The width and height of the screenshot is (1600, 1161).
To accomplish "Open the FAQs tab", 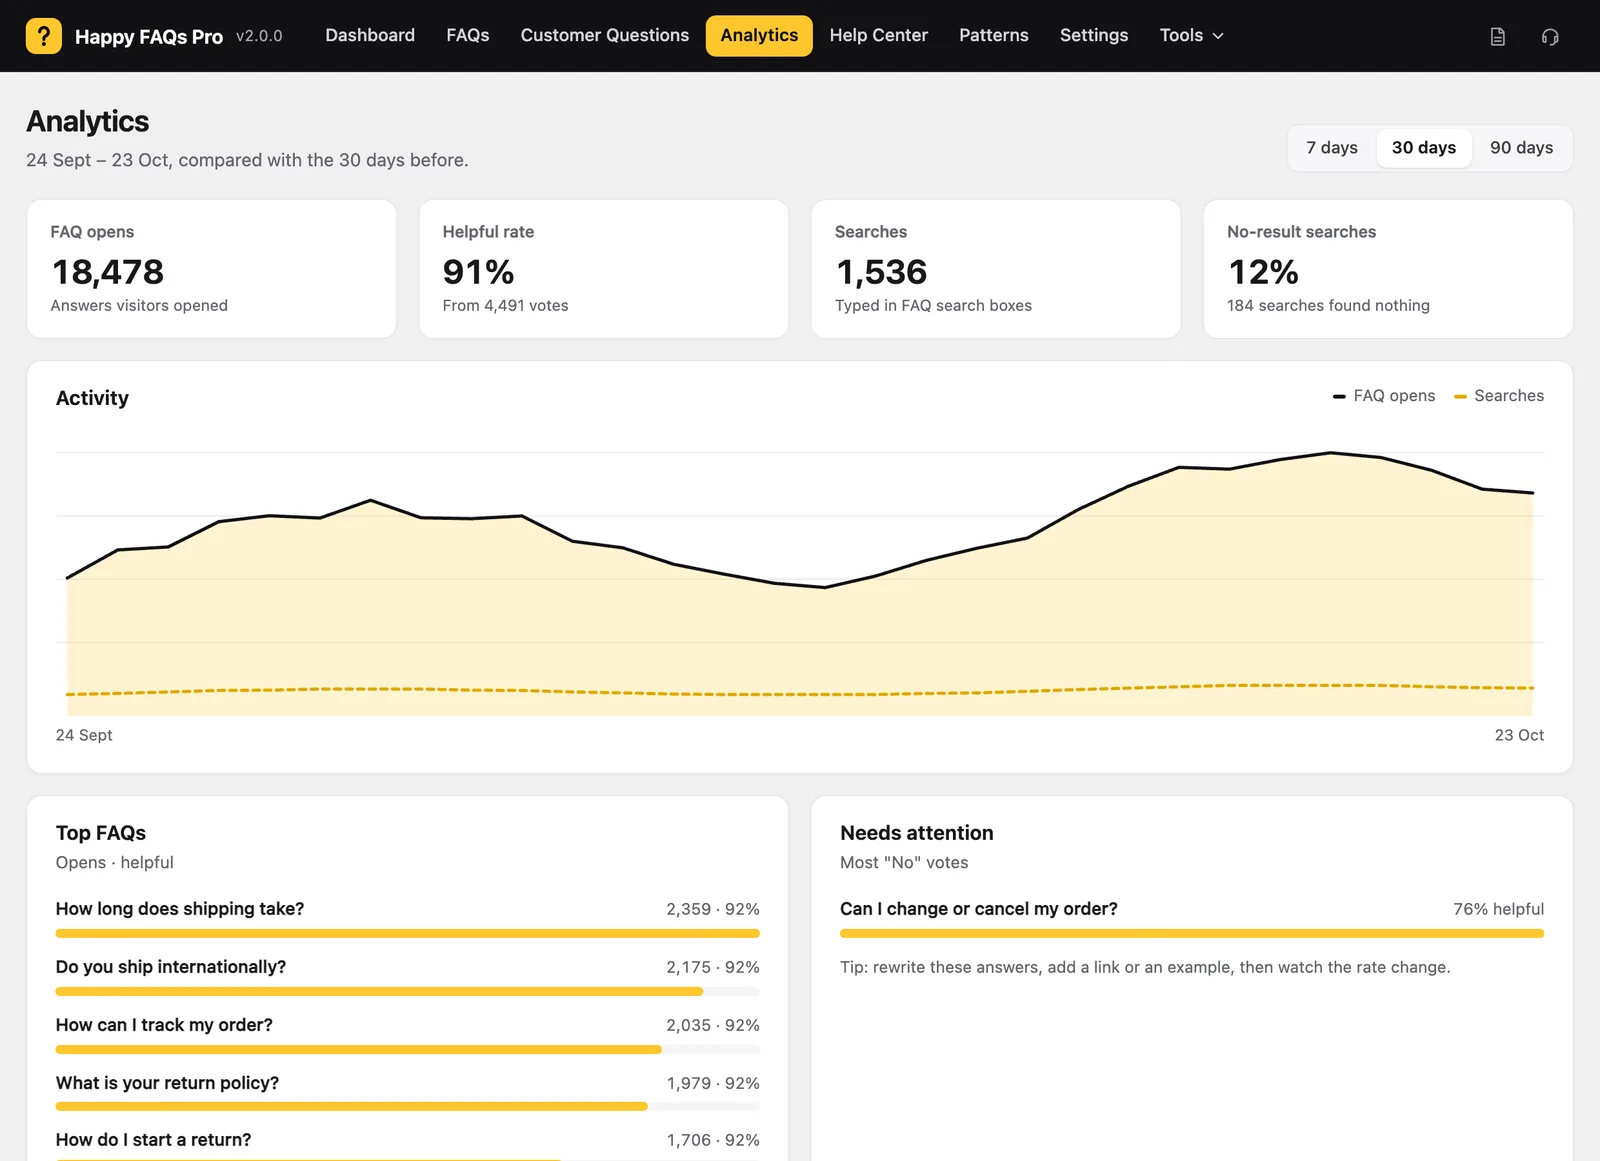I will 468,35.
